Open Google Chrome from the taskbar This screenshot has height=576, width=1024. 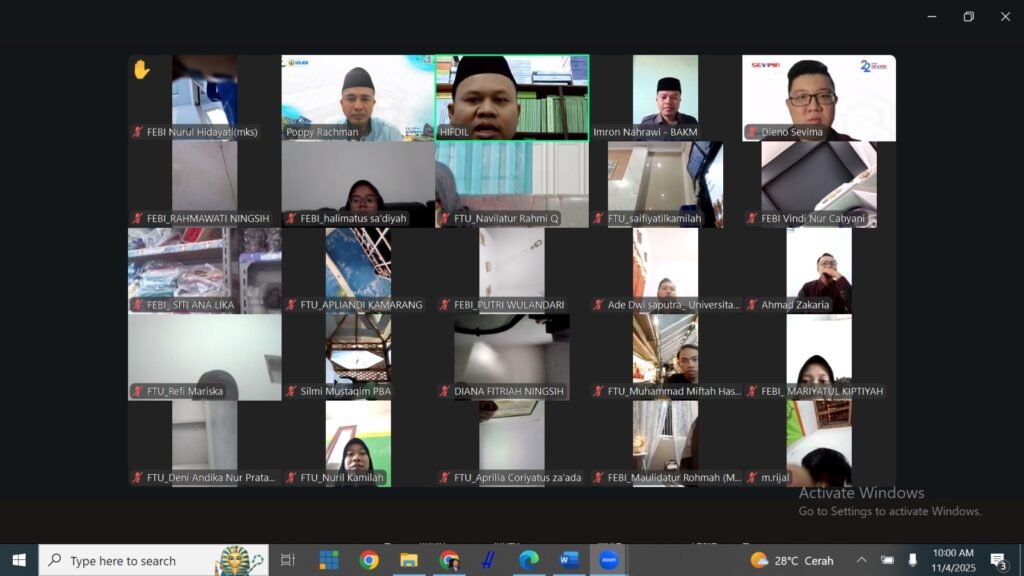point(368,560)
